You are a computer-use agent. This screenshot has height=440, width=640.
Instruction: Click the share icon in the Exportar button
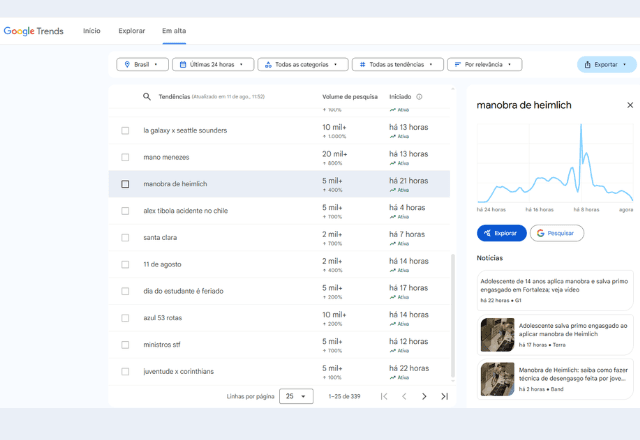pyautogui.click(x=587, y=64)
